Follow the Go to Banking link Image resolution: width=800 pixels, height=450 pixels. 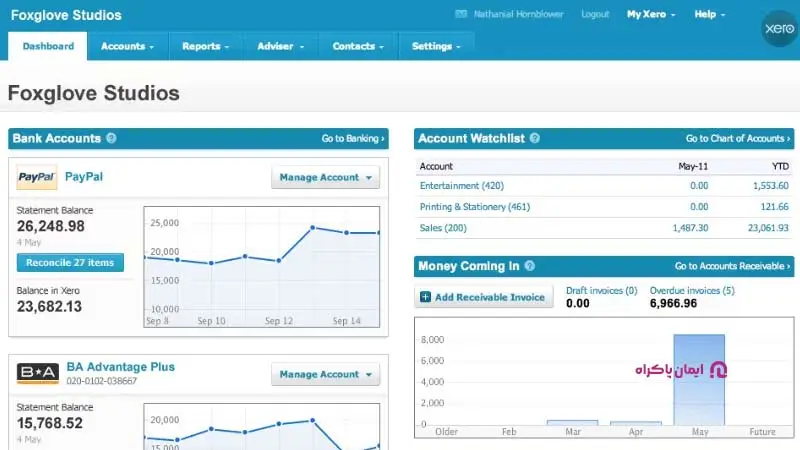click(x=353, y=138)
